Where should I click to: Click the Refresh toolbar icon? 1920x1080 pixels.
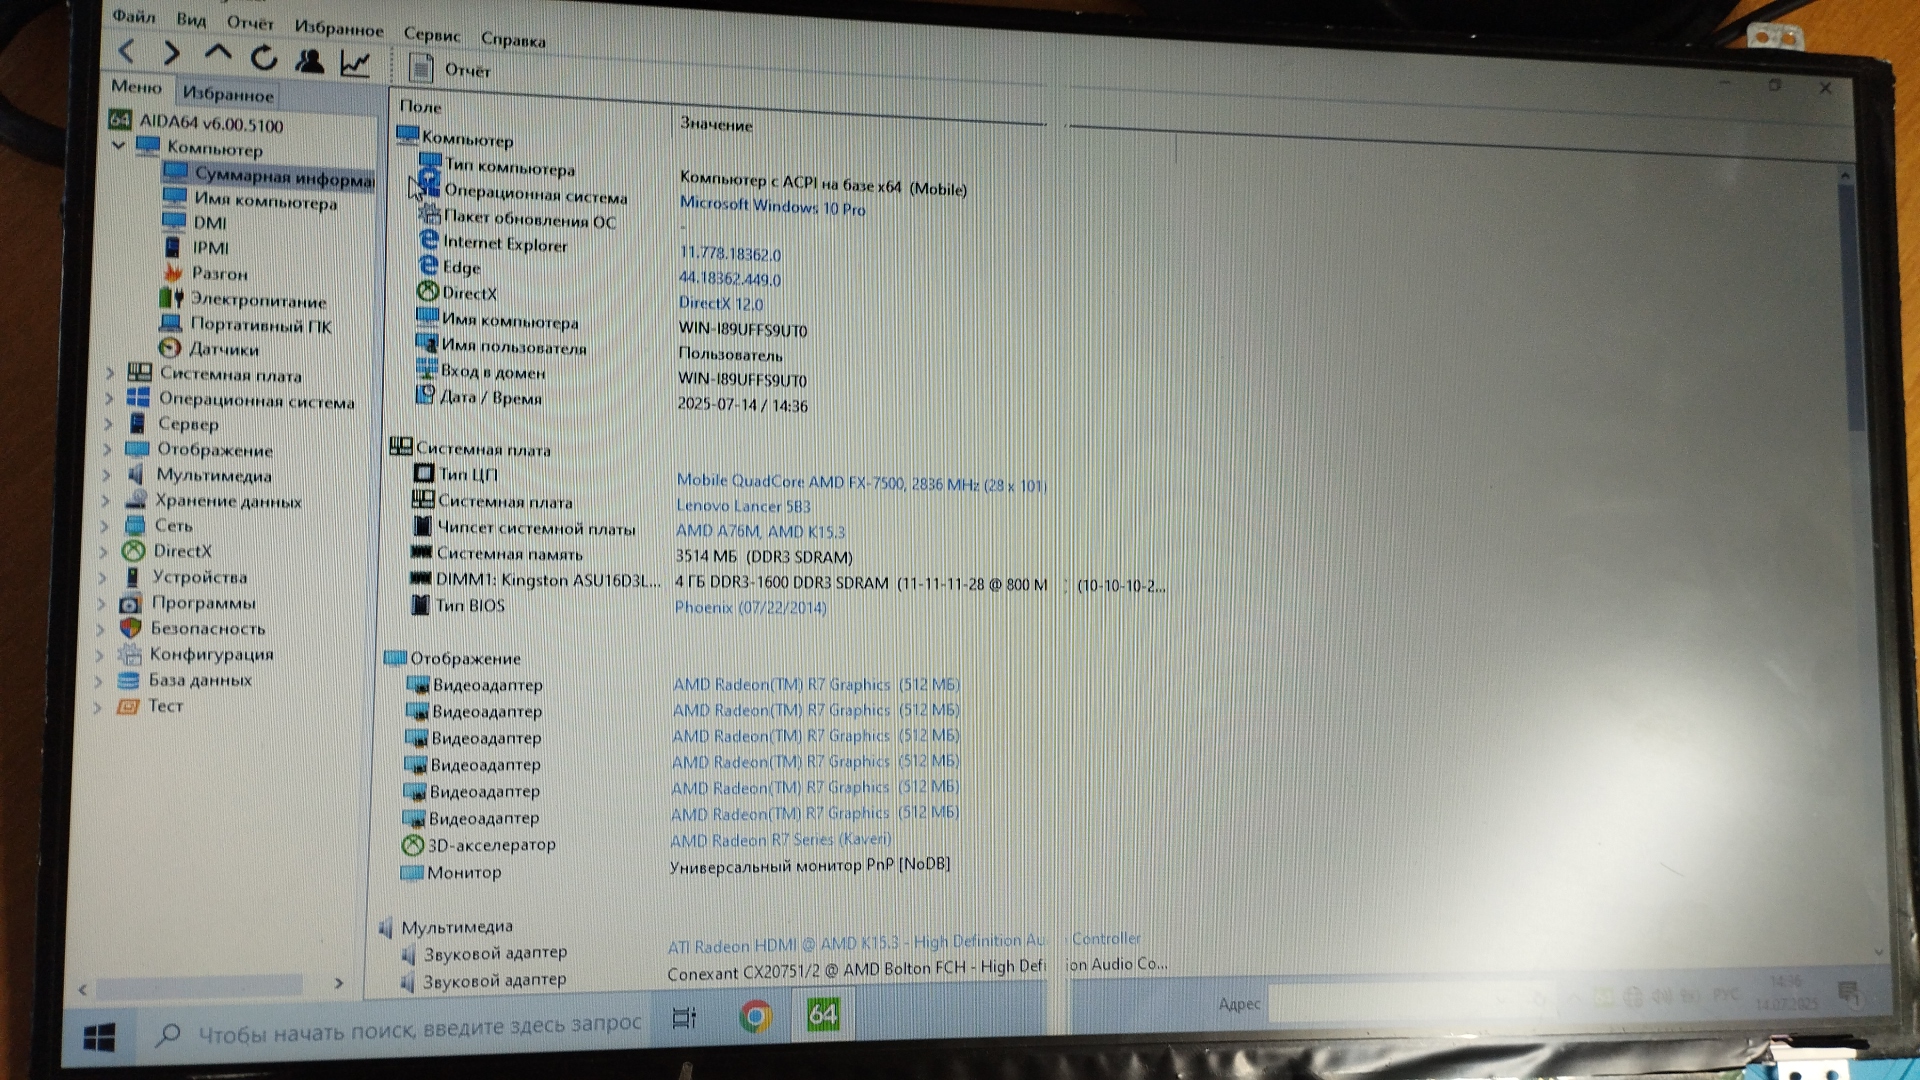coord(264,58)
